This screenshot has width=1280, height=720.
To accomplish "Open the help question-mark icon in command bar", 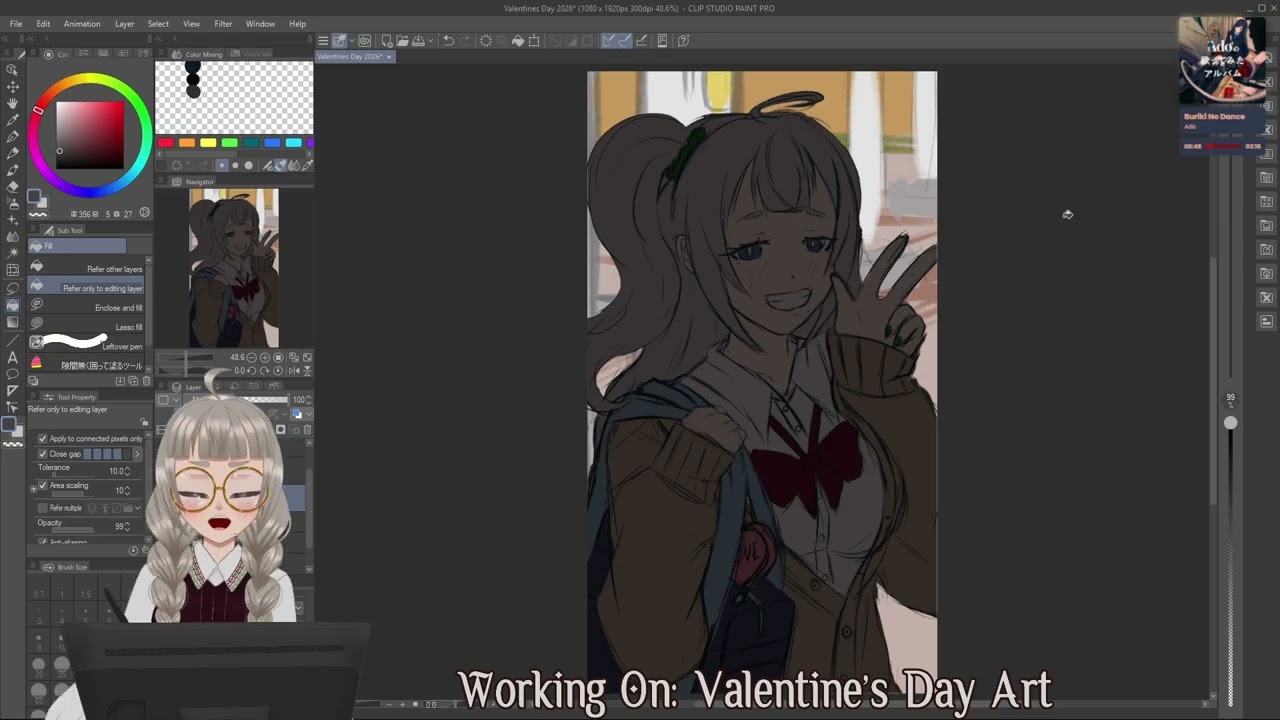I will click(683, 40).
